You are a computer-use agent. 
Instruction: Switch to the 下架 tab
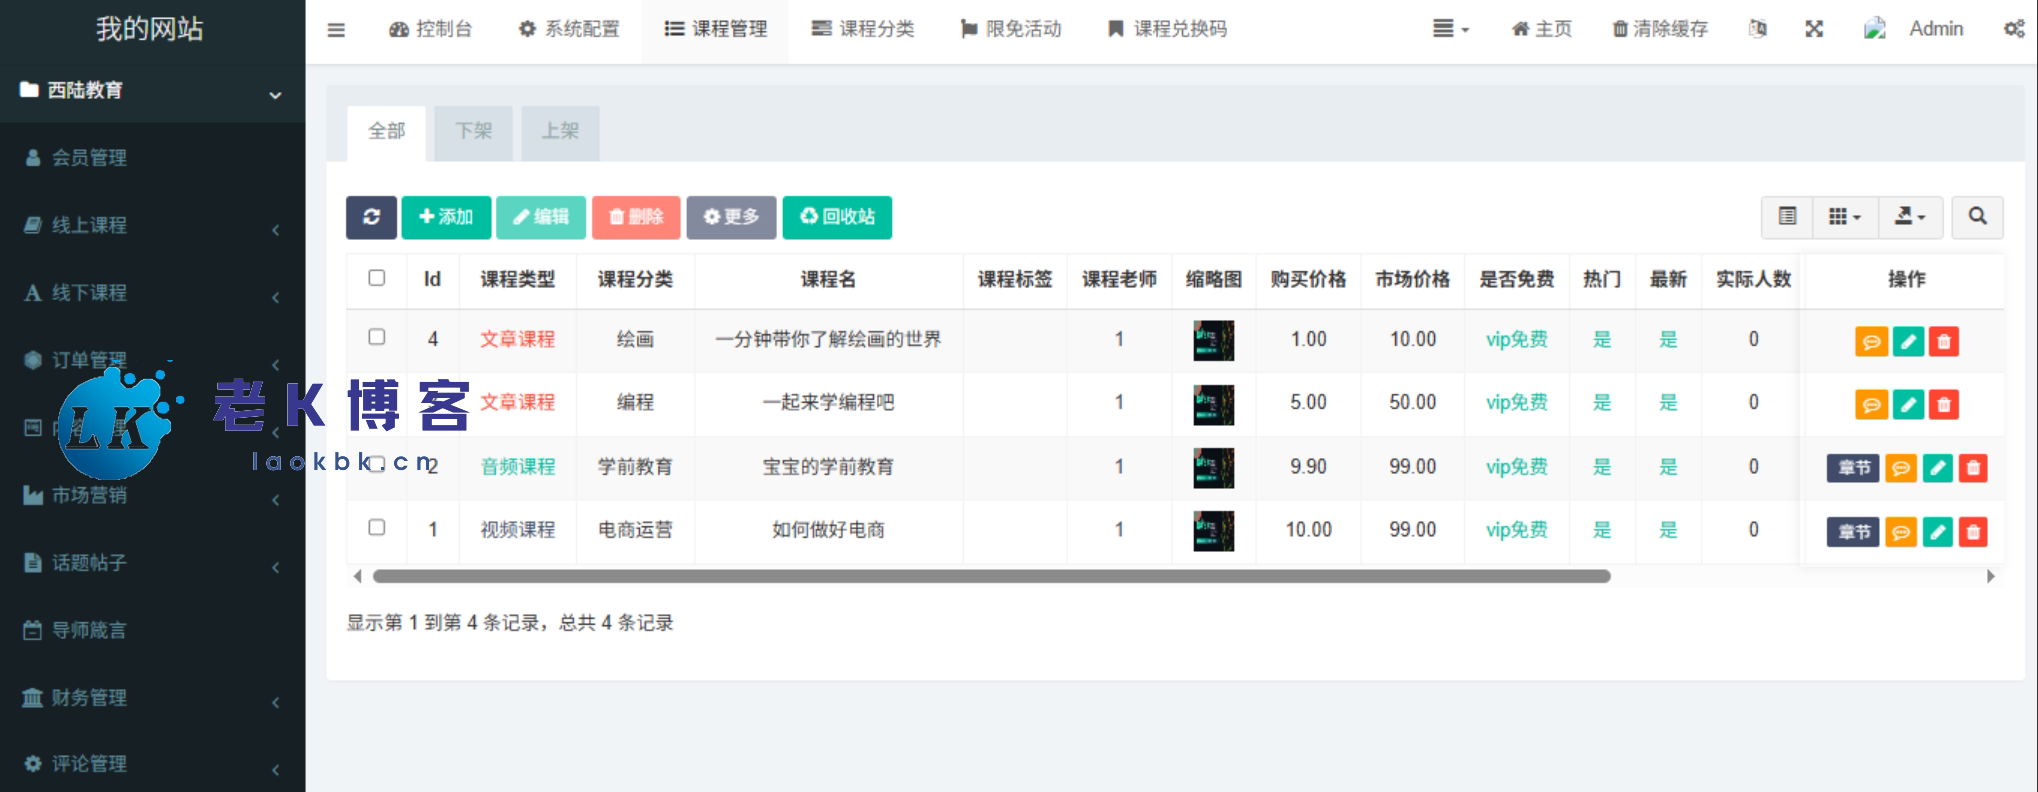click(x=473, y=132)
